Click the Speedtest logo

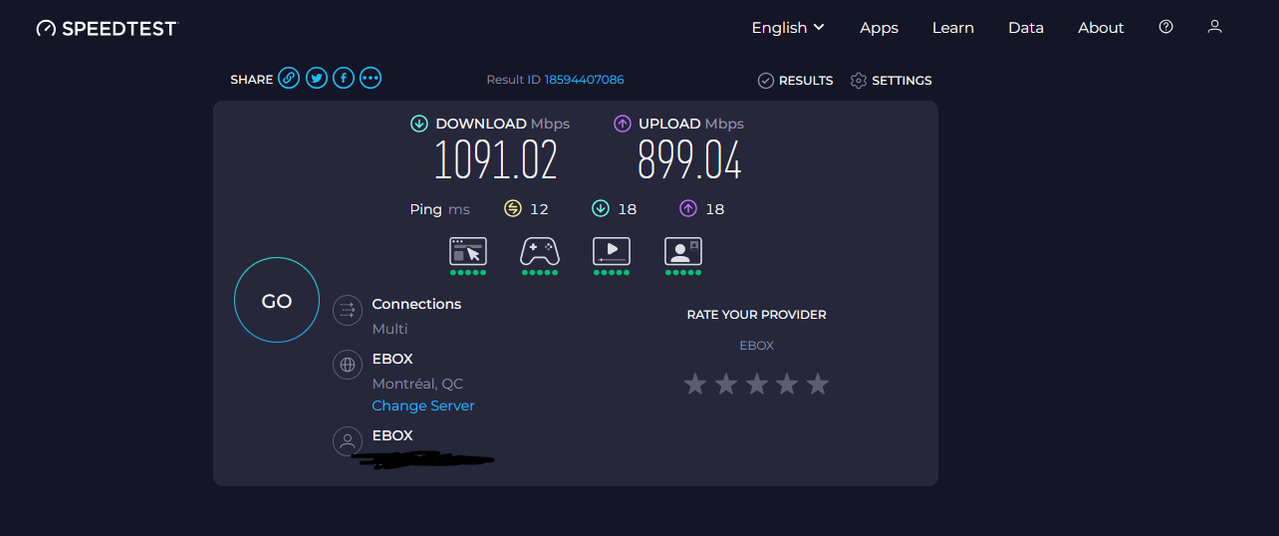coord(106,28)
